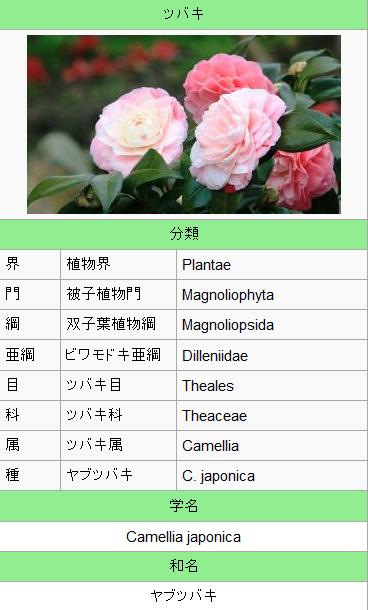
Task: Click Plantae in the kingdom row
Action: [x=206, y=265]
